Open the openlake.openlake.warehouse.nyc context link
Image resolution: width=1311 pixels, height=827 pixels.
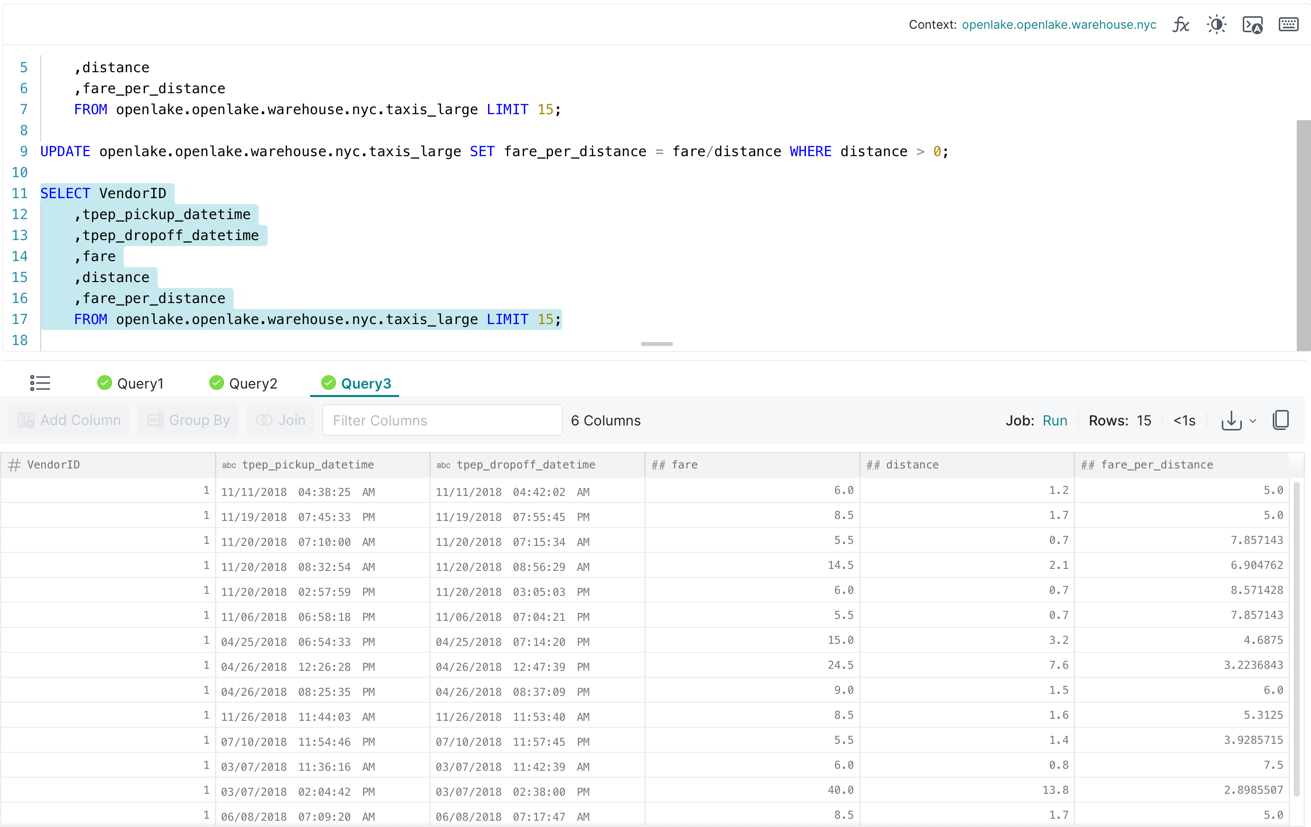coord(1058,25)
